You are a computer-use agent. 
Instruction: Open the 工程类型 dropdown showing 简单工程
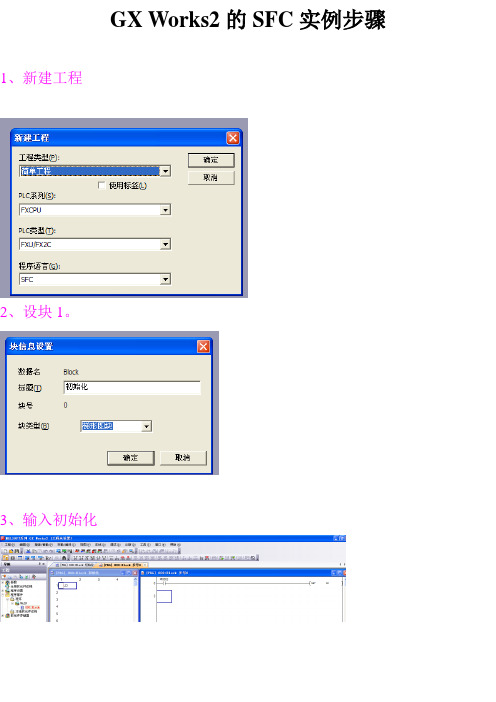95,171
